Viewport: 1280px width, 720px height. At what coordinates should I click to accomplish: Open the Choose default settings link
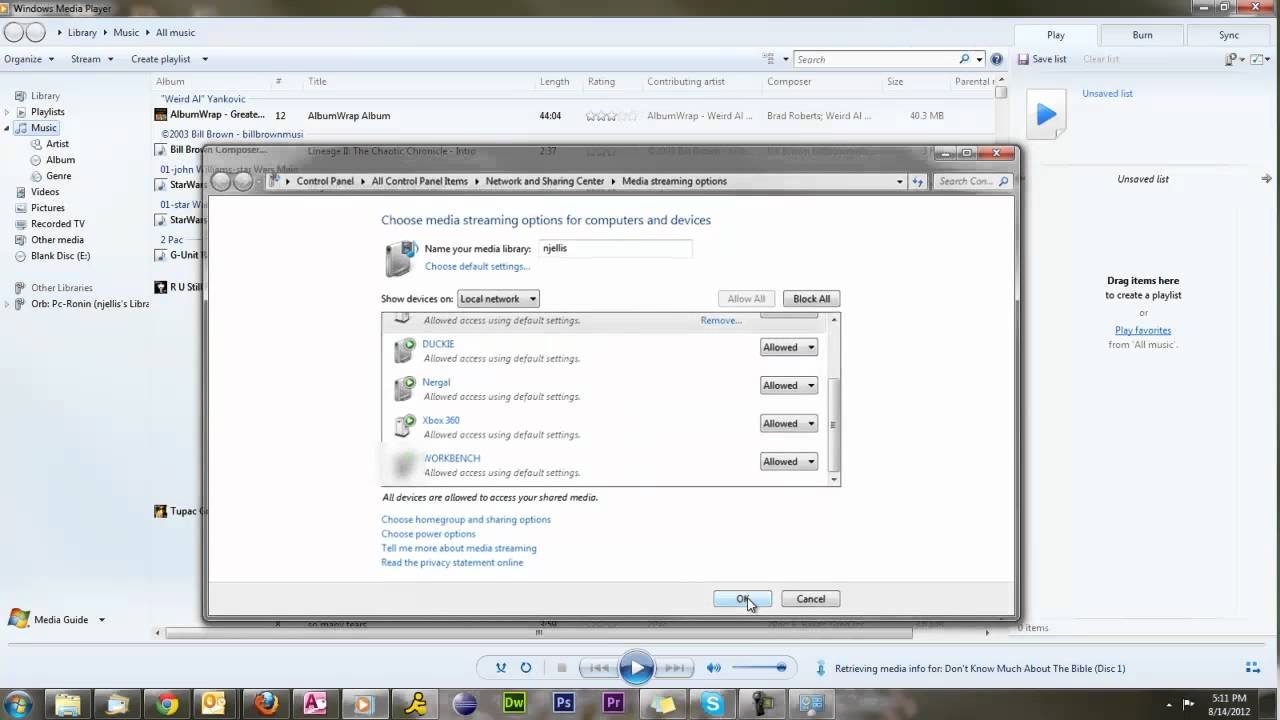(477, 266)
